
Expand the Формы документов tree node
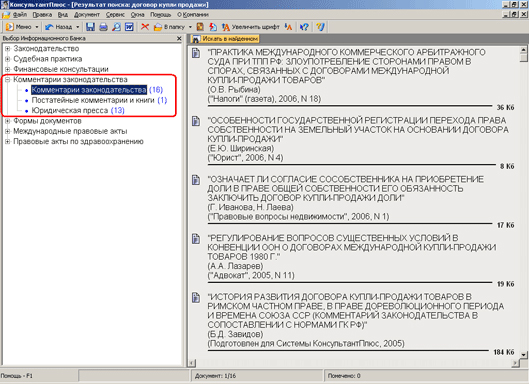pyautogui.click(x=7, y=121)
